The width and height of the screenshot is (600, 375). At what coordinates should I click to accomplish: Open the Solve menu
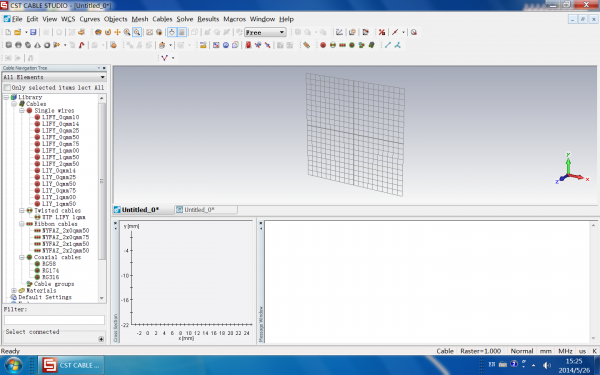[x=185, y=19]
